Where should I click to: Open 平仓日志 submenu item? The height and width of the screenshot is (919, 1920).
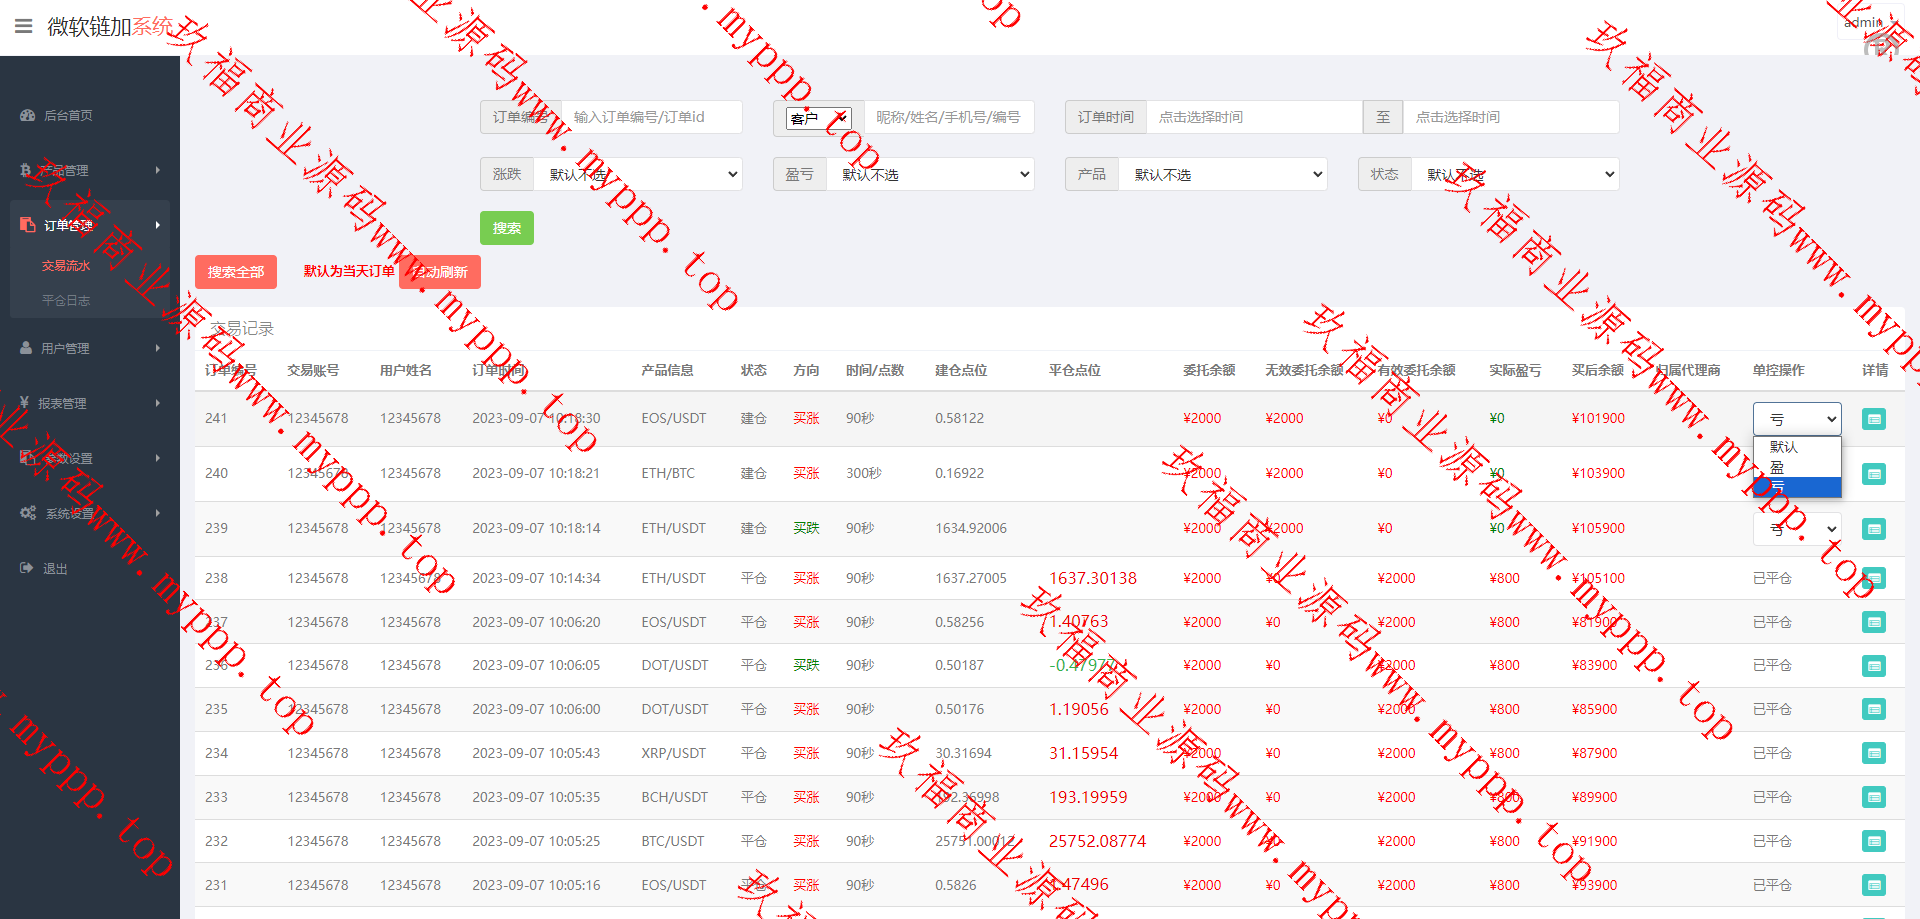coord(66,300)
